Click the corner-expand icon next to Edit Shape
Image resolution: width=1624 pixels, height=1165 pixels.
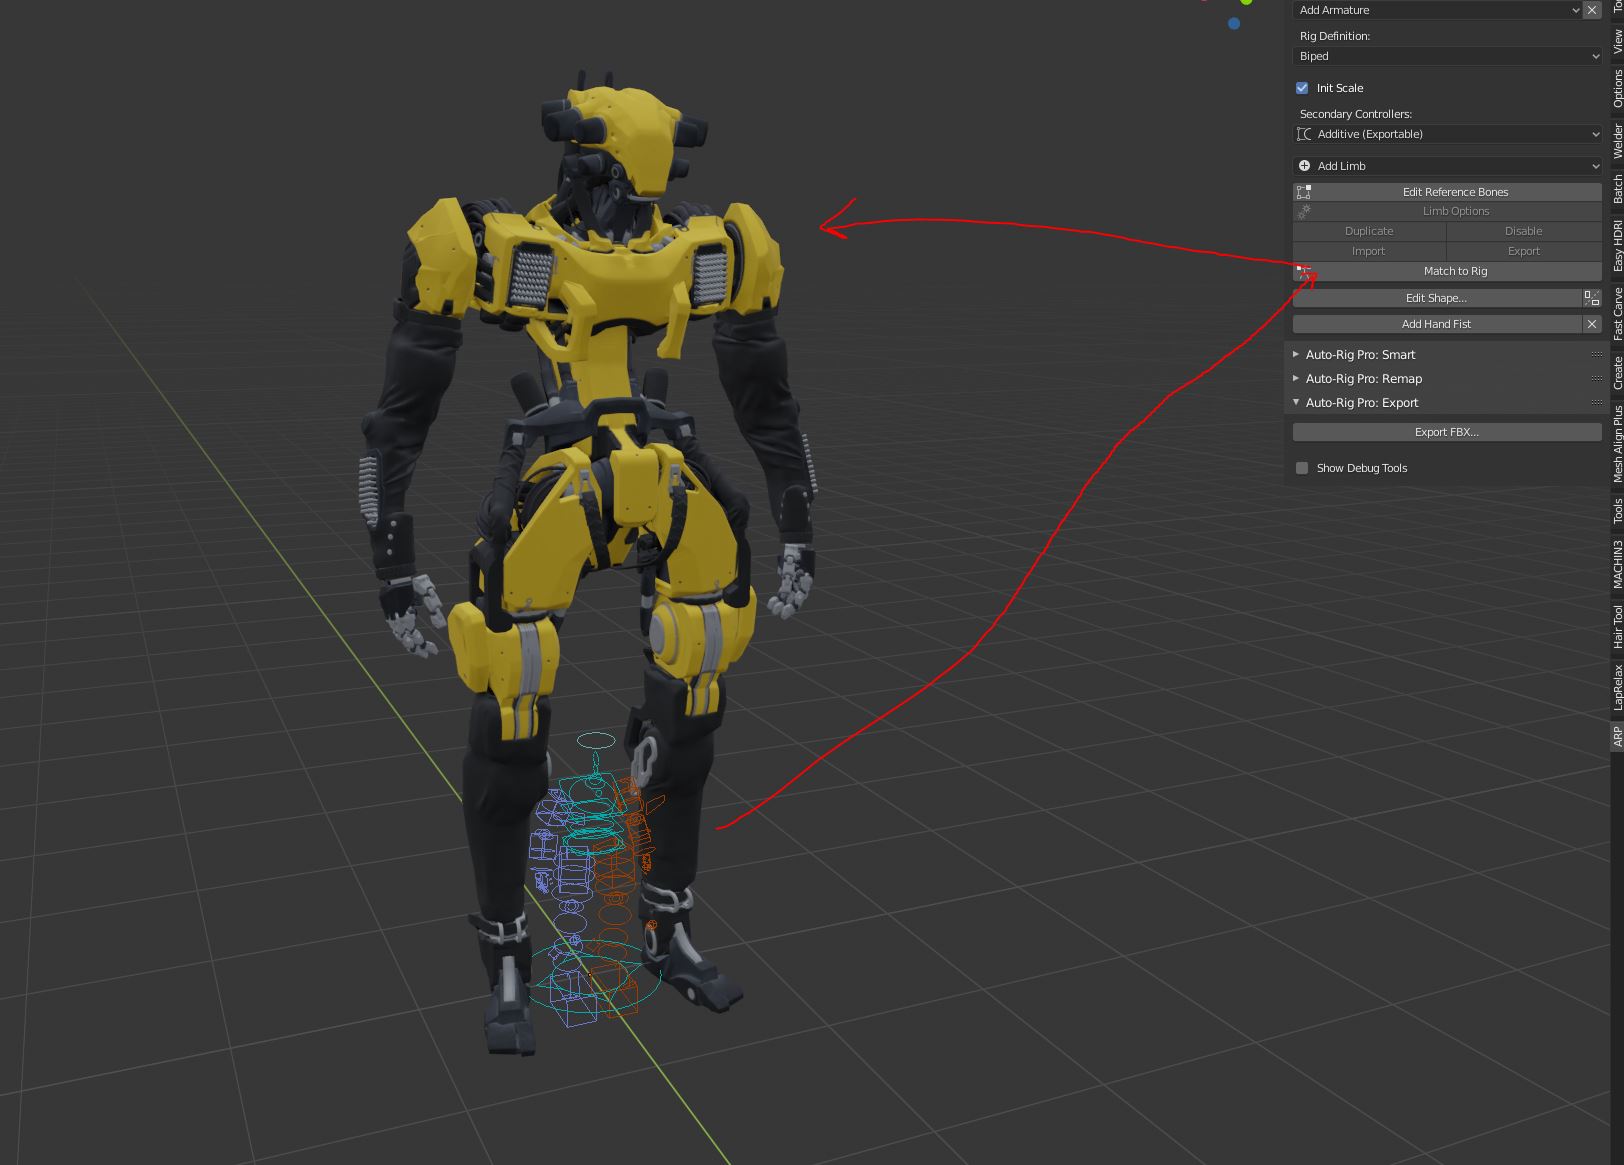pyautogui.click(x=1591, y=297)
